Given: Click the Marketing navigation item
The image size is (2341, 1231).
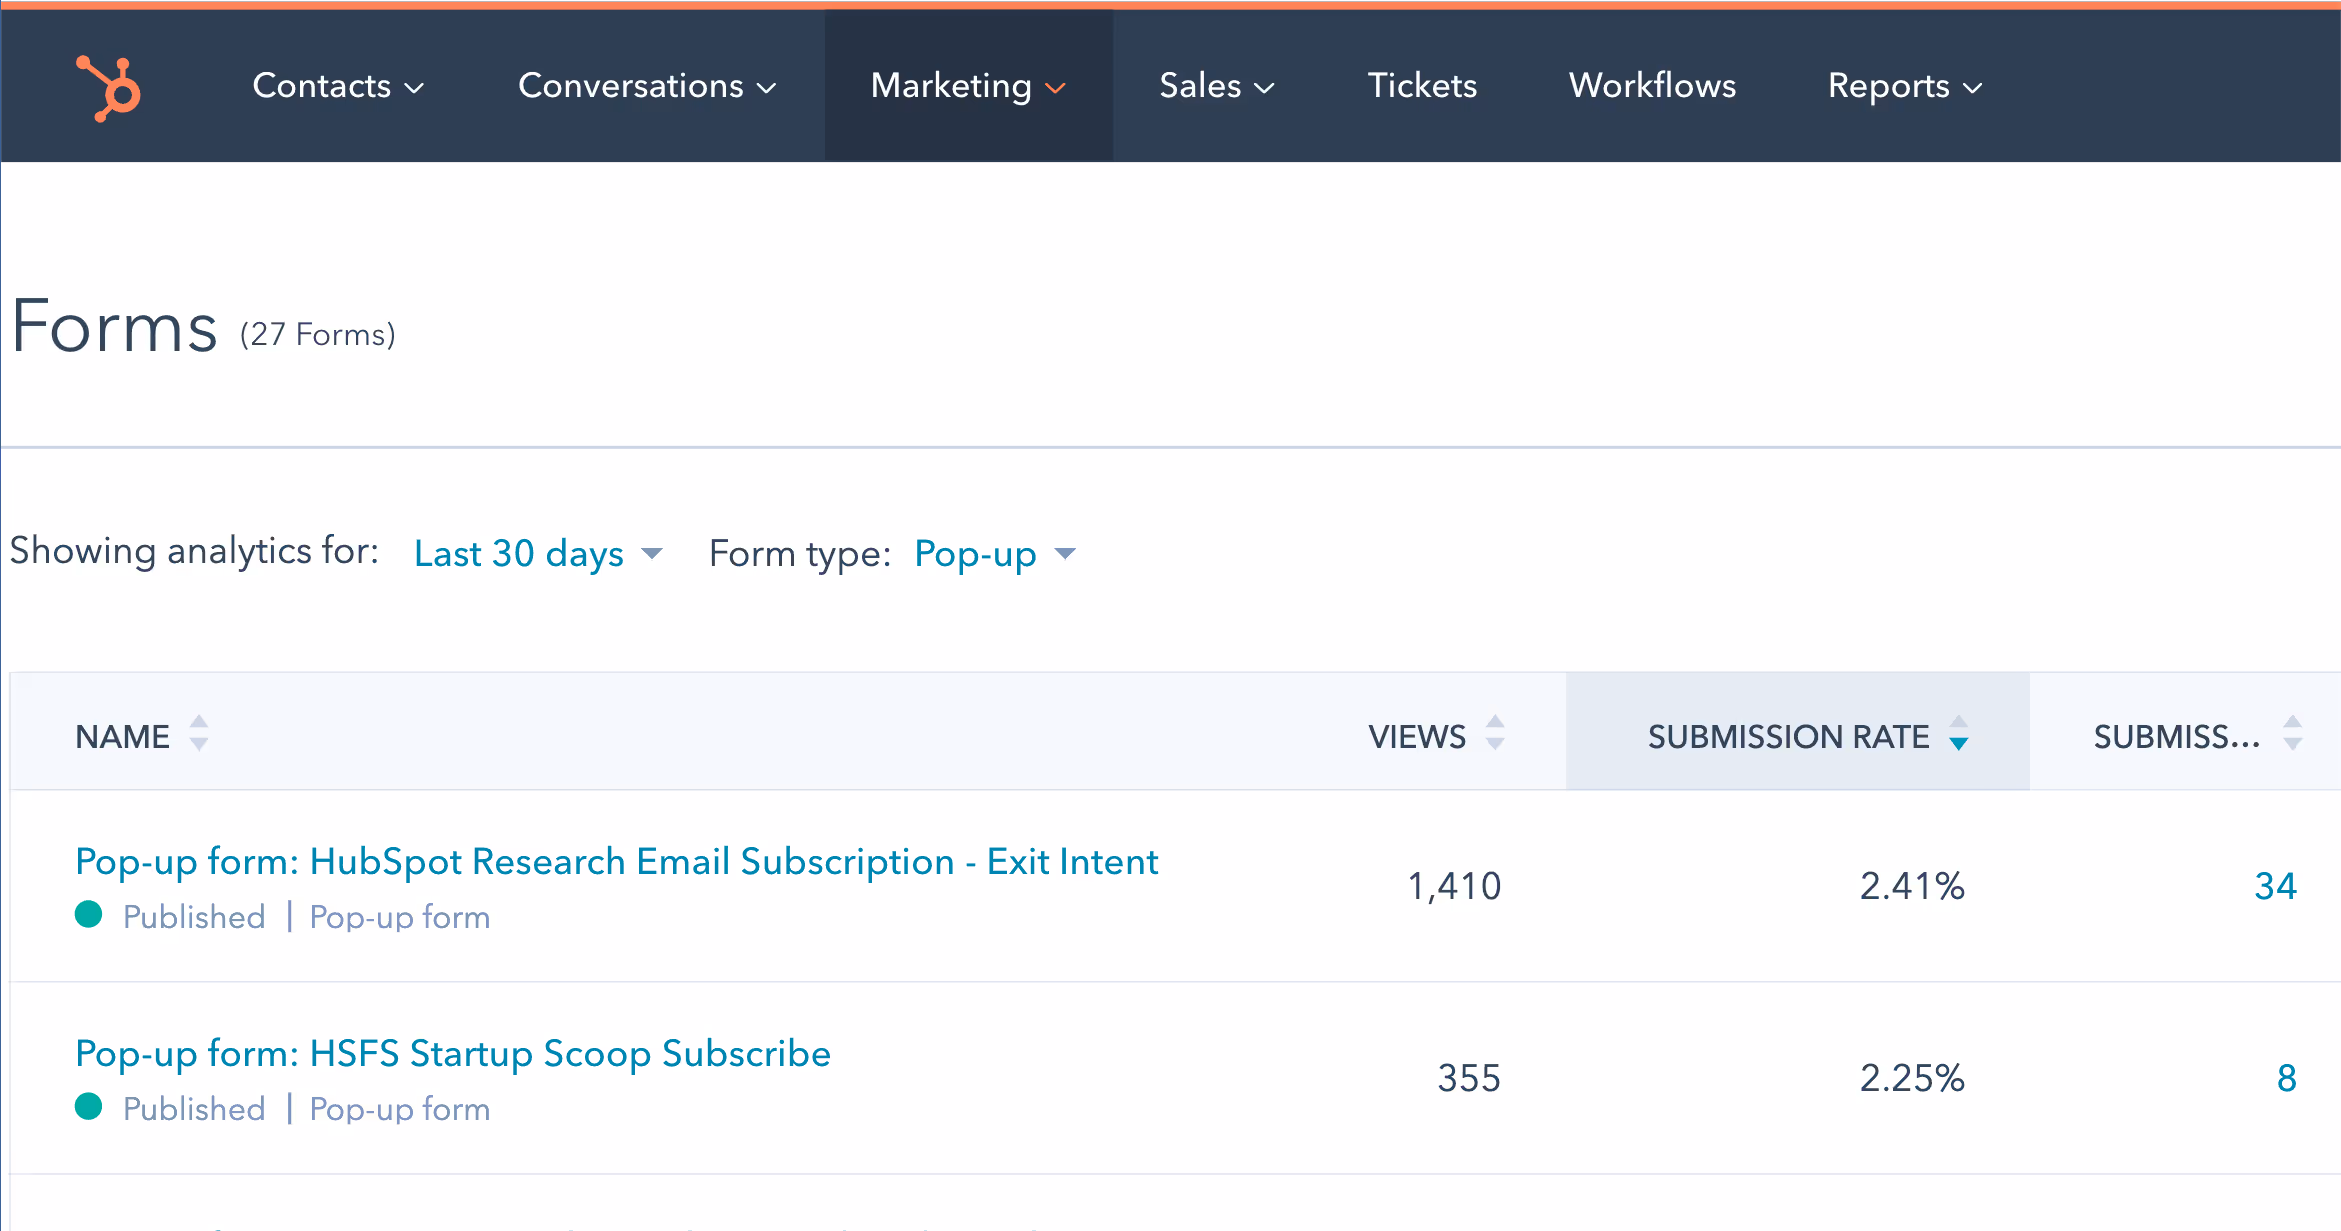Looking at the screenshot, I should tap(951, 86).
